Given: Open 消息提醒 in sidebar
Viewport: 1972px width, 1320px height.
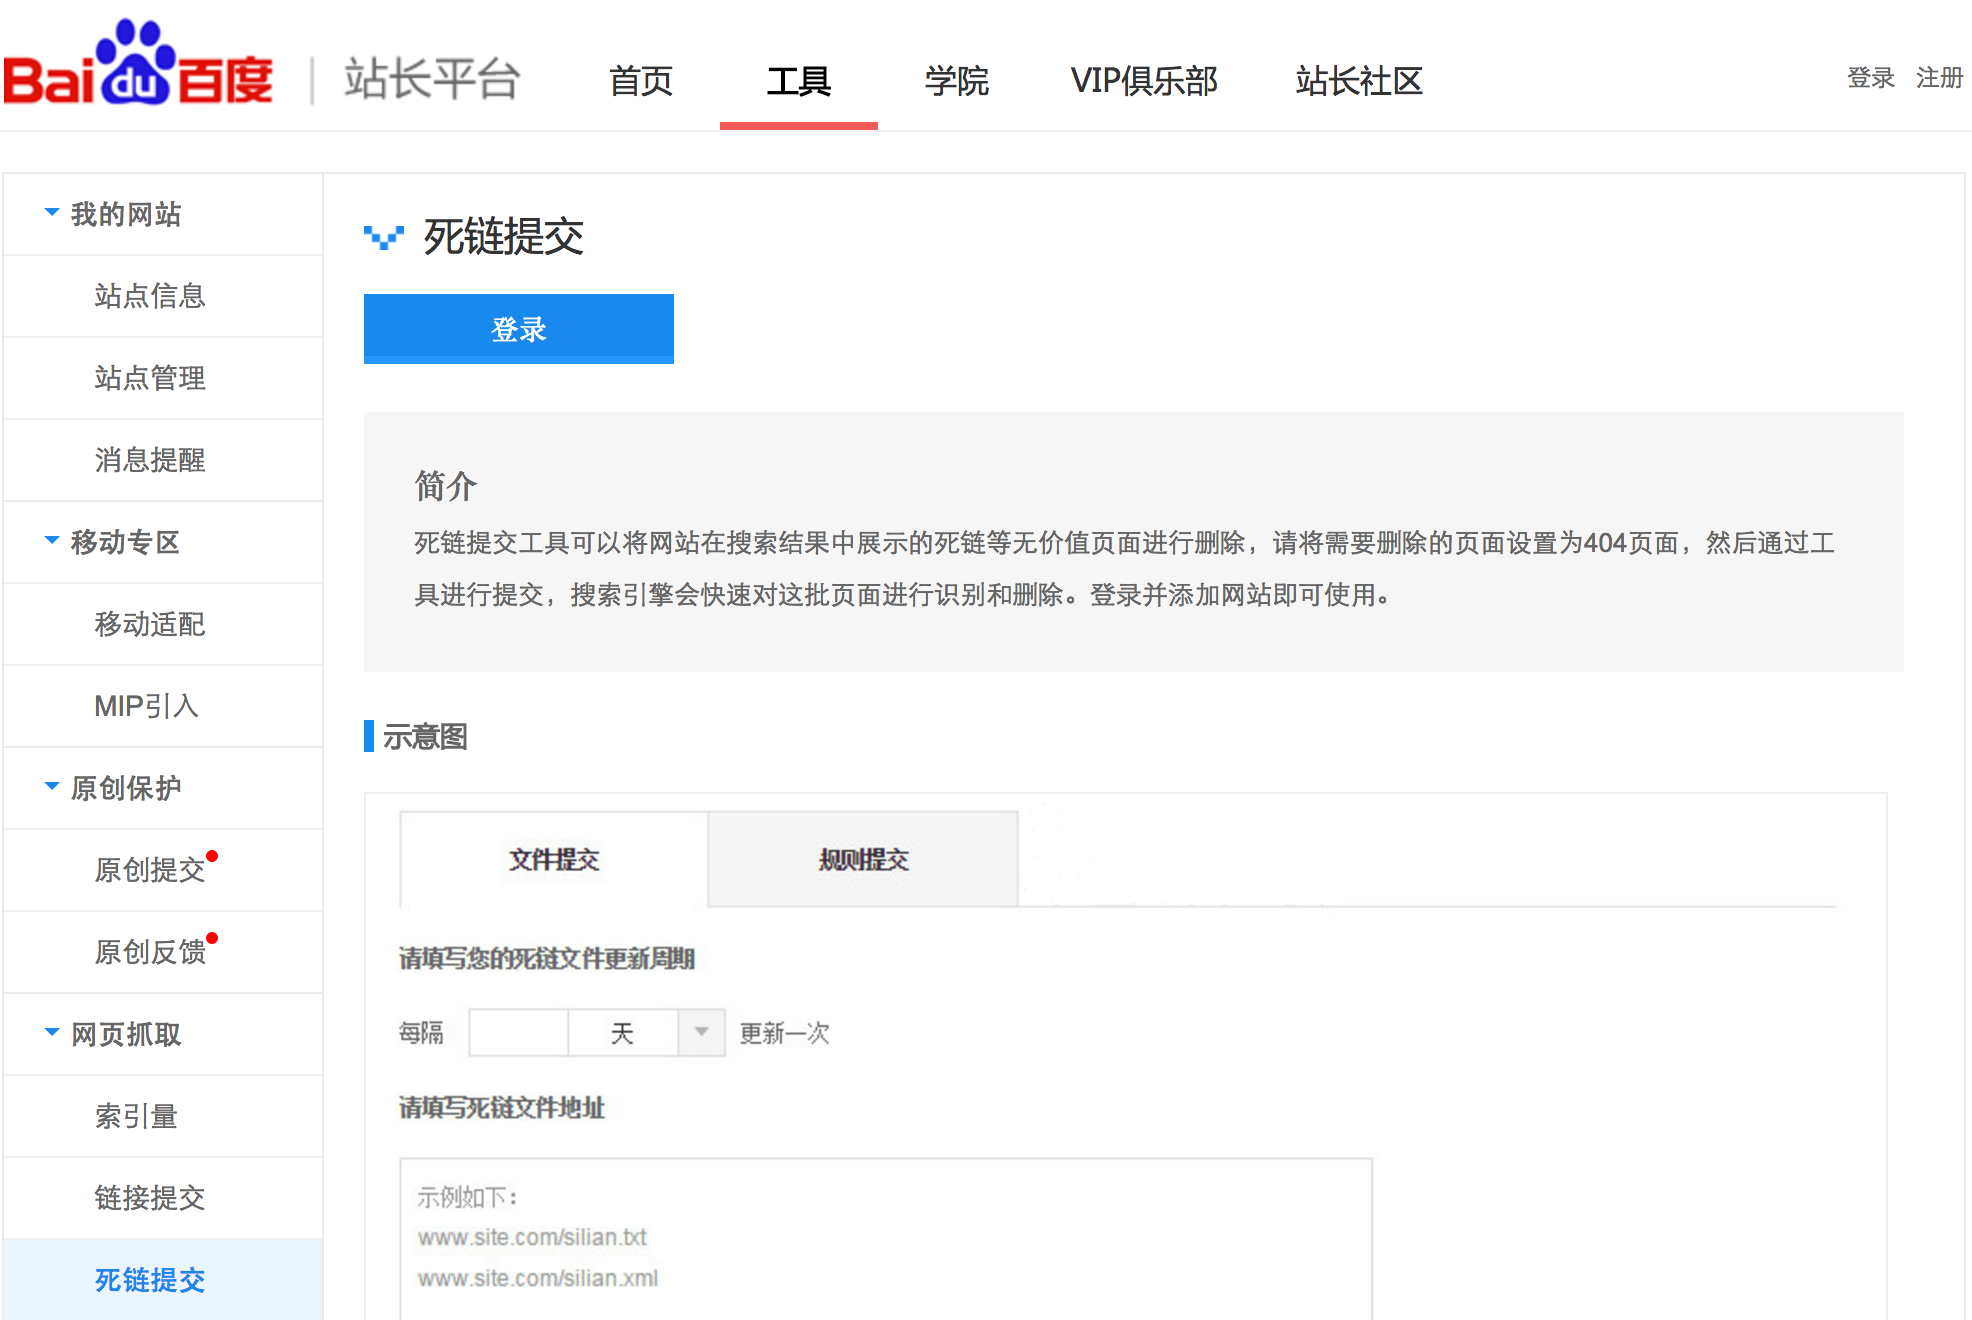Looking at the screenshot, I should tap(163, 460).
